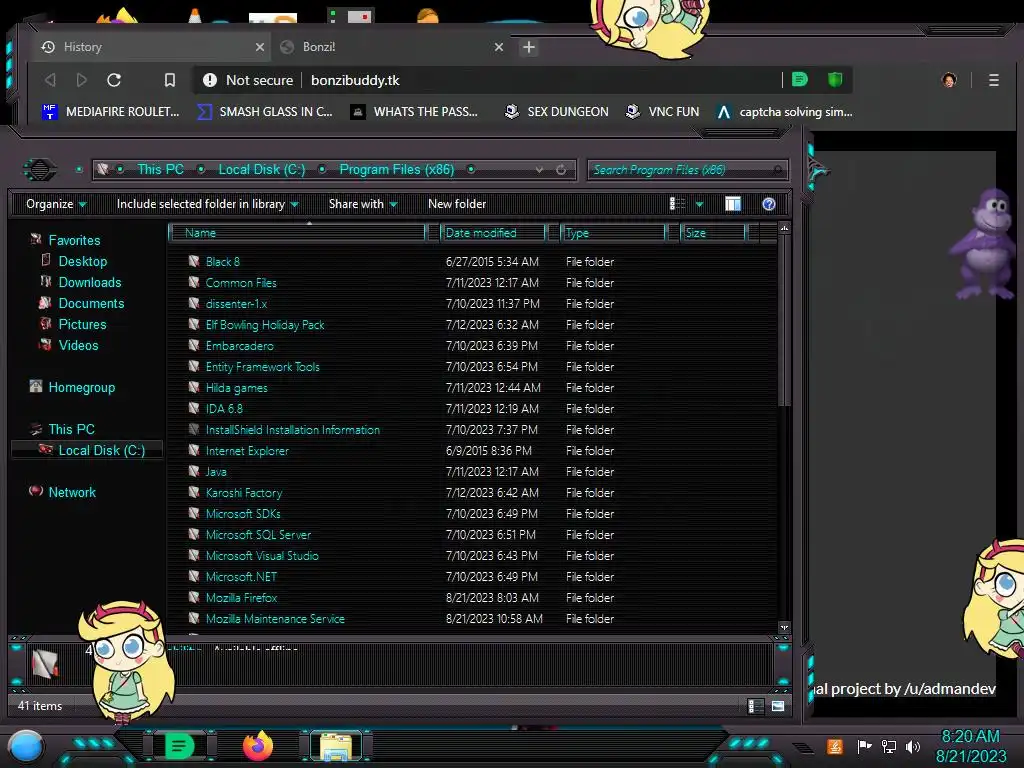The image size is (1024, 768).
Task: Expand the address bar history dropdown
Action: (539, 170)
